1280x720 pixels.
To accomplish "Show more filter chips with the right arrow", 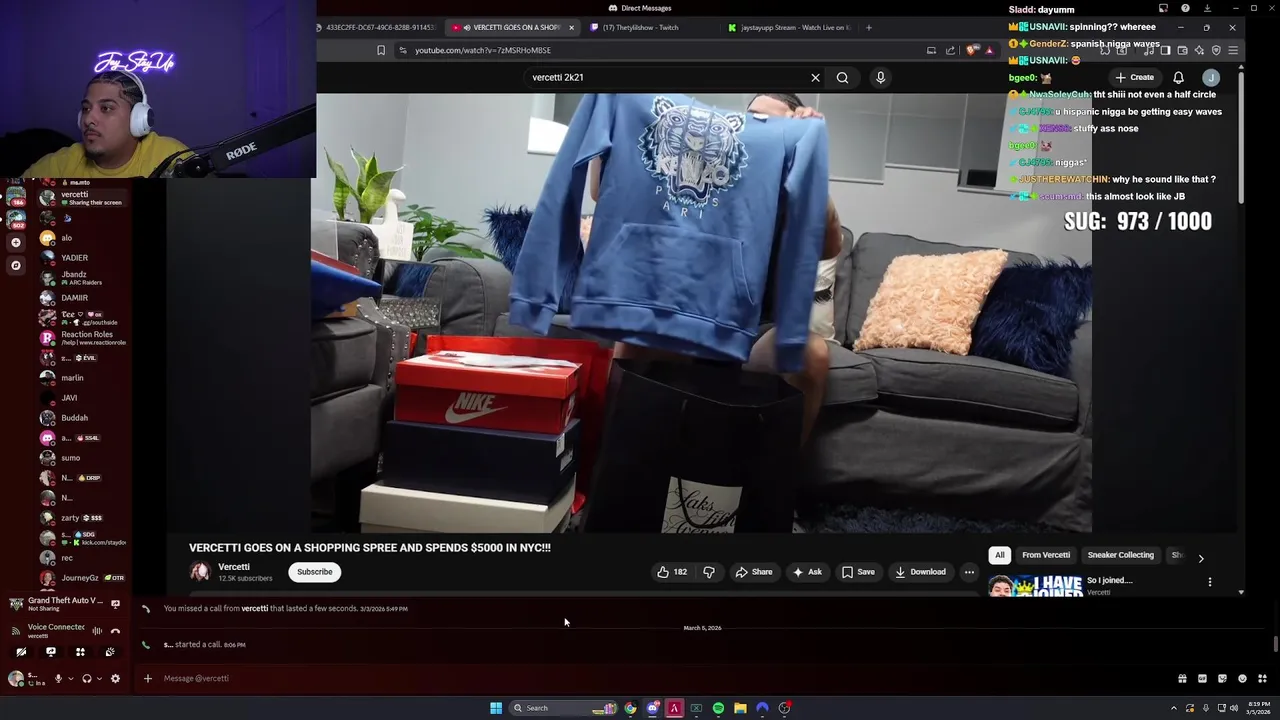I will coord(1201,558).
